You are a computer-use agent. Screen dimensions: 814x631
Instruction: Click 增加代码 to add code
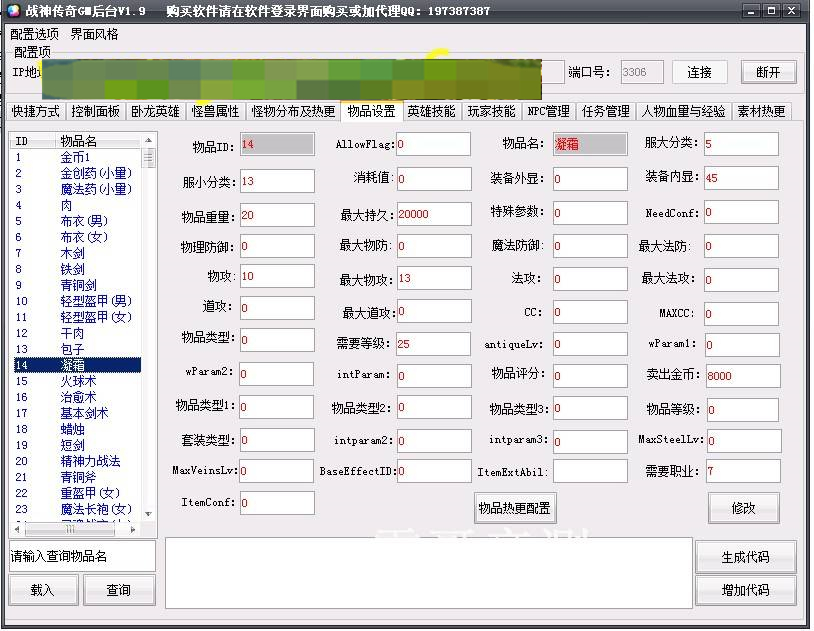745,590
